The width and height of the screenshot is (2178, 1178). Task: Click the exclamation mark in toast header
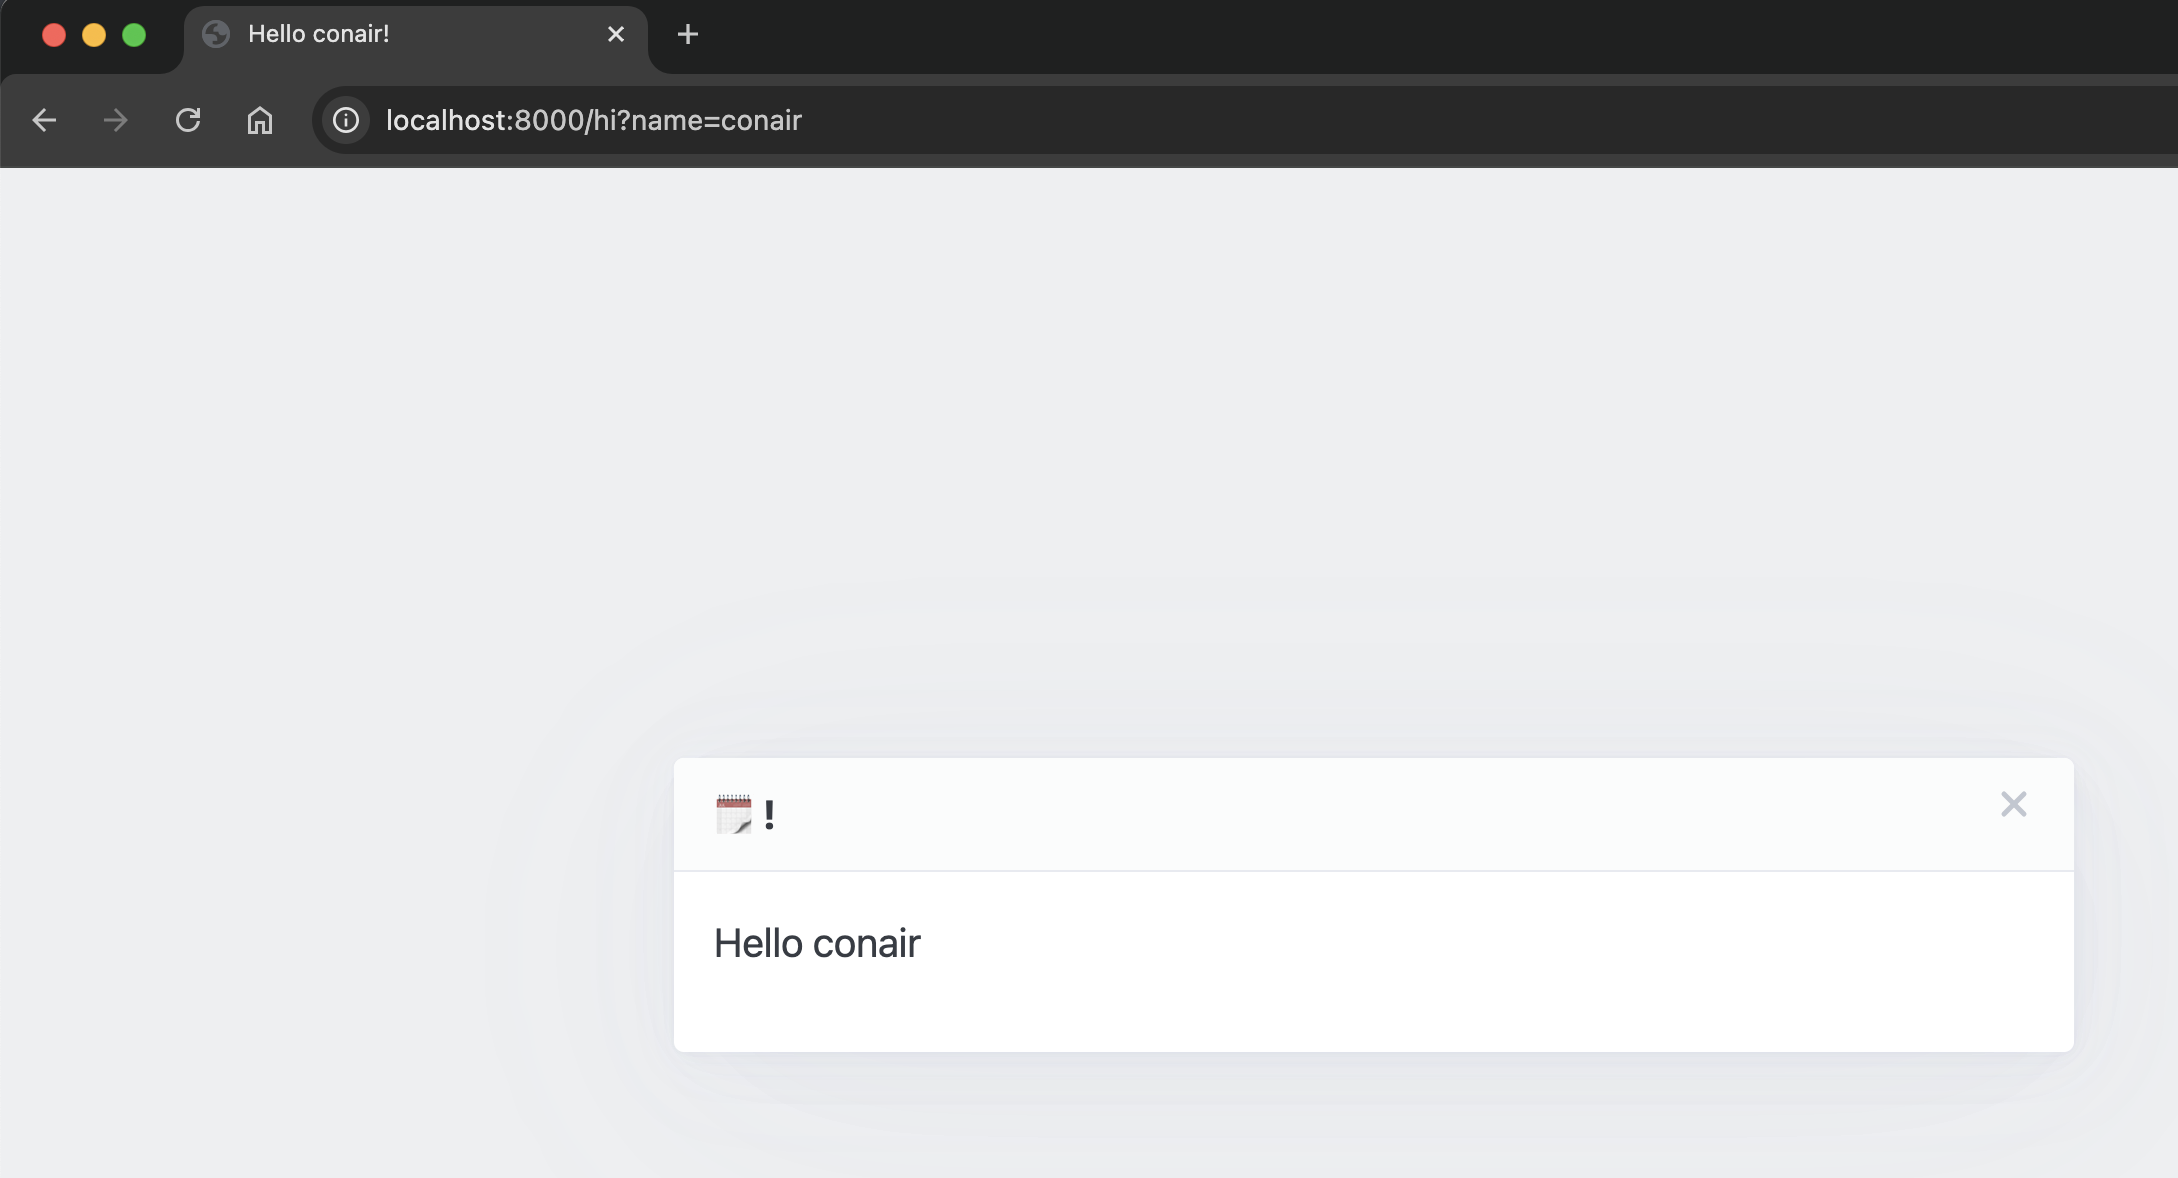(769, 815)
